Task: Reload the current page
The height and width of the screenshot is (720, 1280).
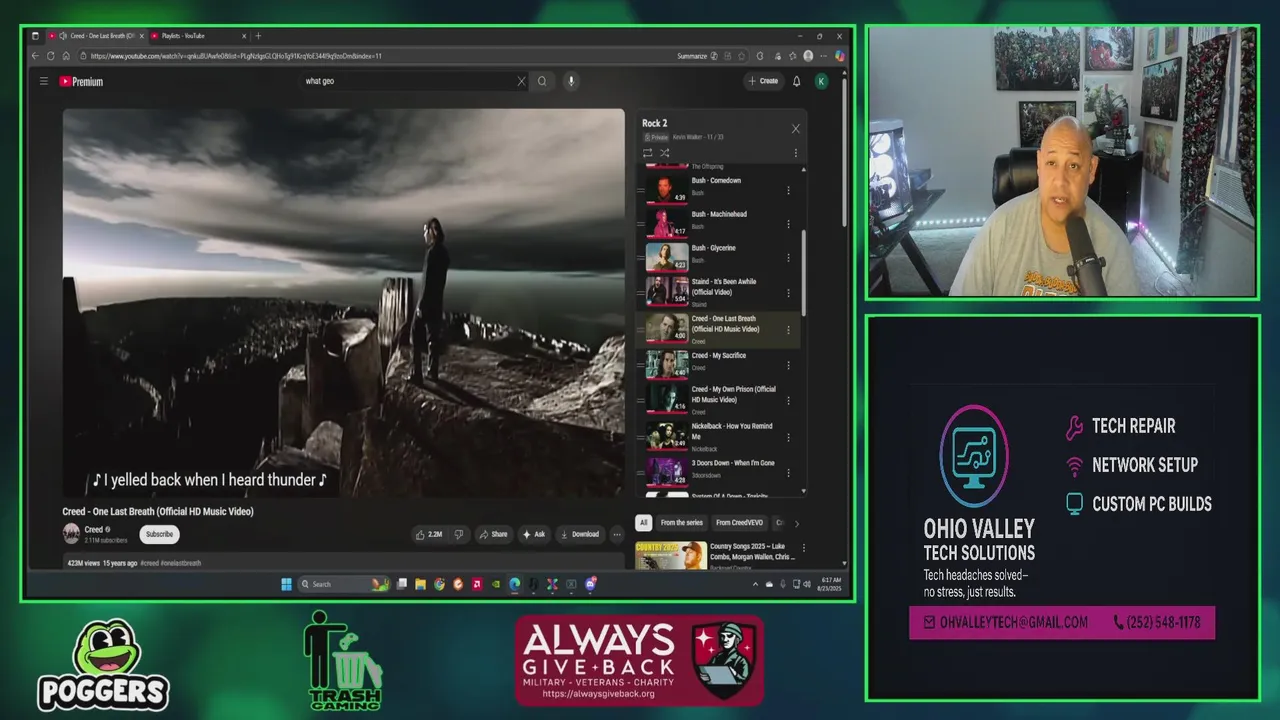Action: pos(51,56)
